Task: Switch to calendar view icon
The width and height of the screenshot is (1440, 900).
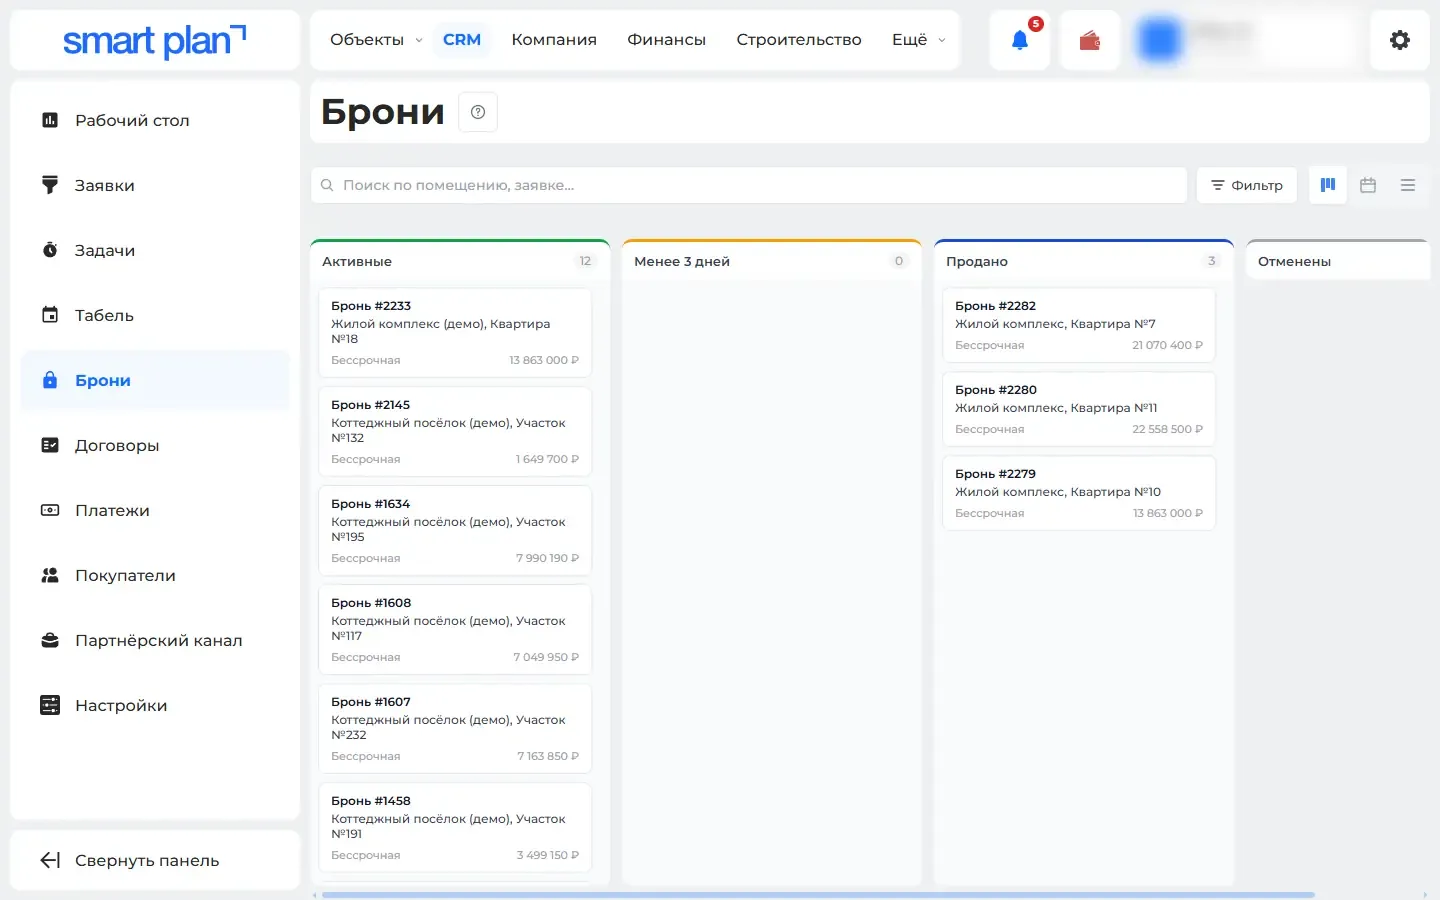Action: tap(1368, 185)
